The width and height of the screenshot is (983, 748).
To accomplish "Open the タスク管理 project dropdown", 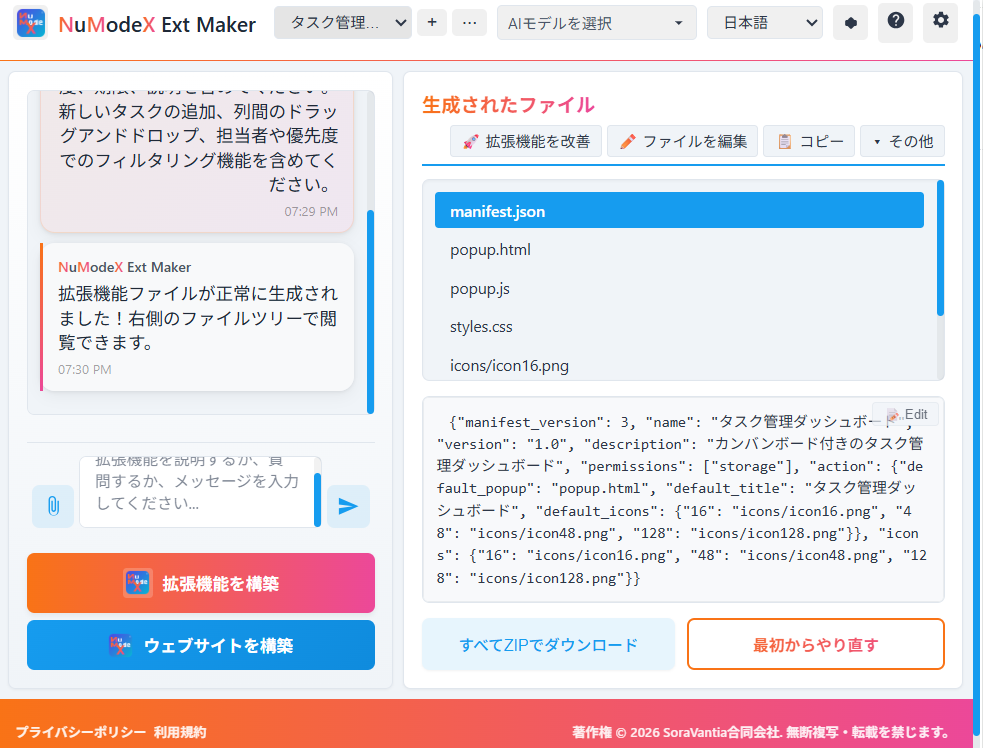I will 342,22.
